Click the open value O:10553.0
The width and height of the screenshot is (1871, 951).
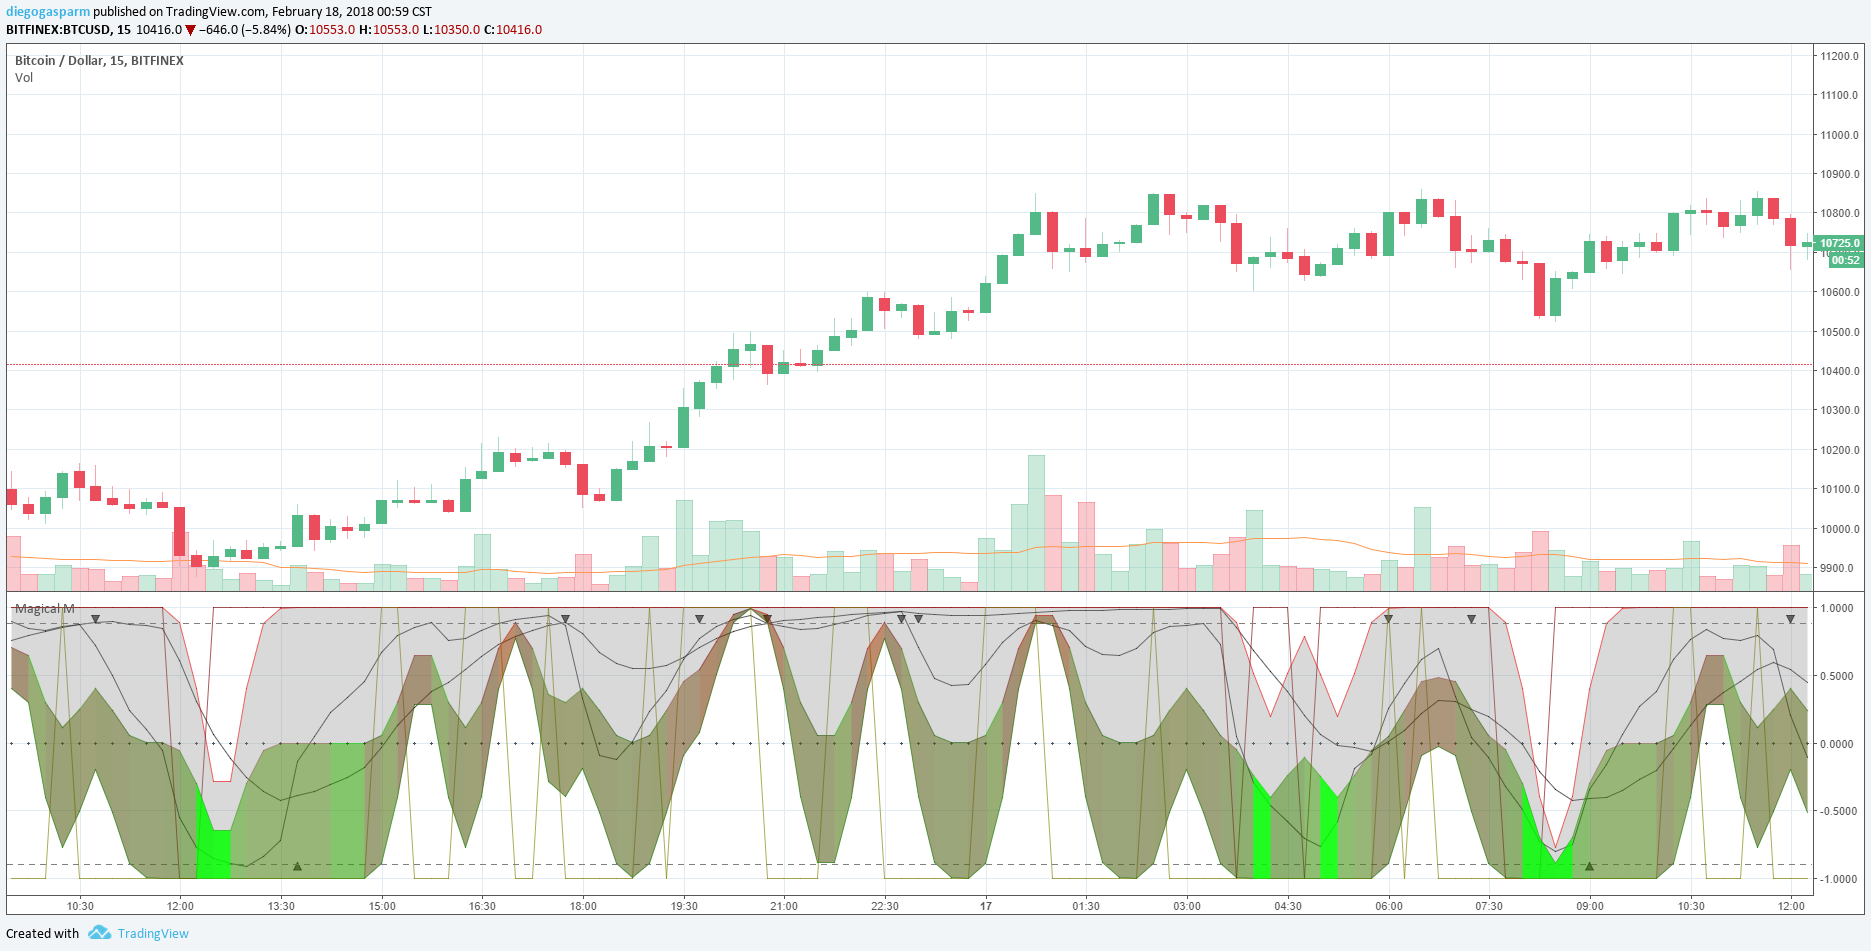[327, 30]
